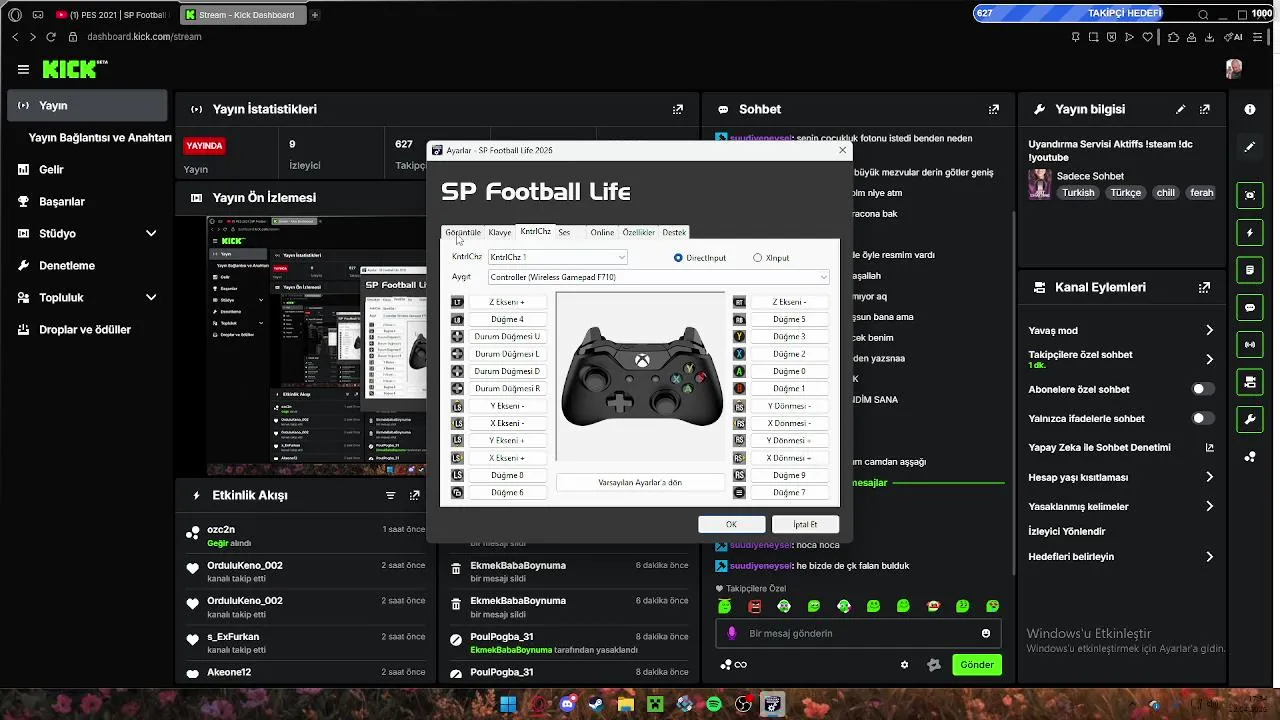This screenshot has width=1280, height=720.
Task: Open Discord from the taskbar
Action: (569, 704)
